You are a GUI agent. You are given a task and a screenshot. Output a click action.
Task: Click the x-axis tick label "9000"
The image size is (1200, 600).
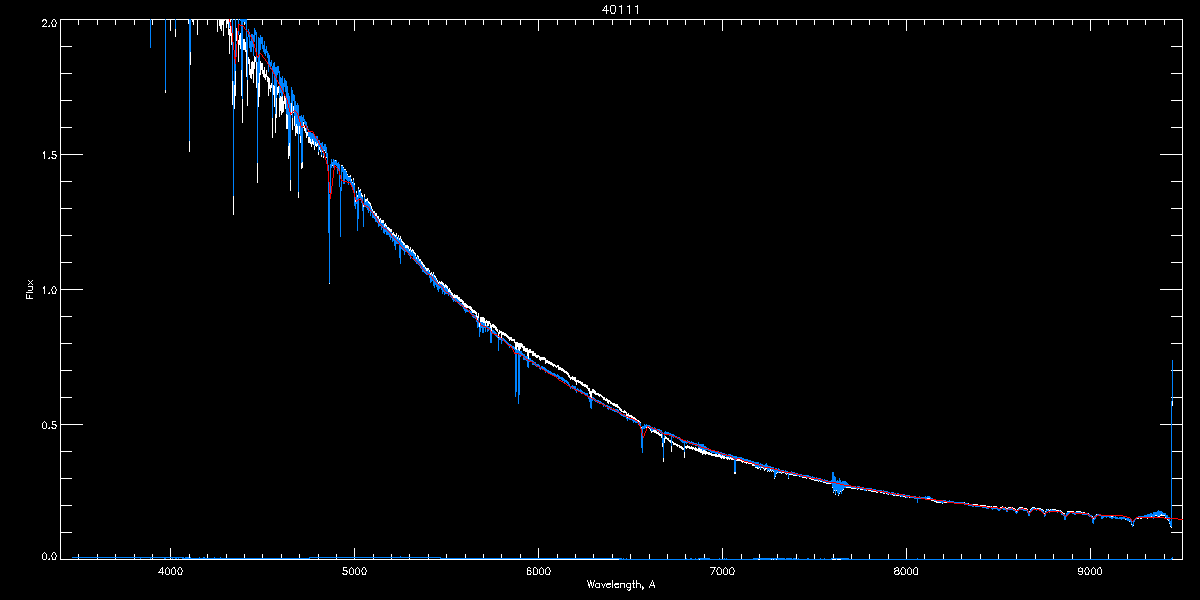[1090, 571]
